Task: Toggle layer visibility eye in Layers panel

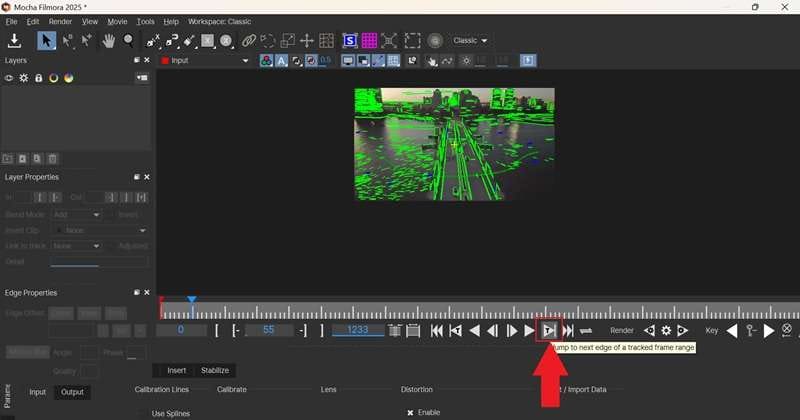Action: (9, 78)
